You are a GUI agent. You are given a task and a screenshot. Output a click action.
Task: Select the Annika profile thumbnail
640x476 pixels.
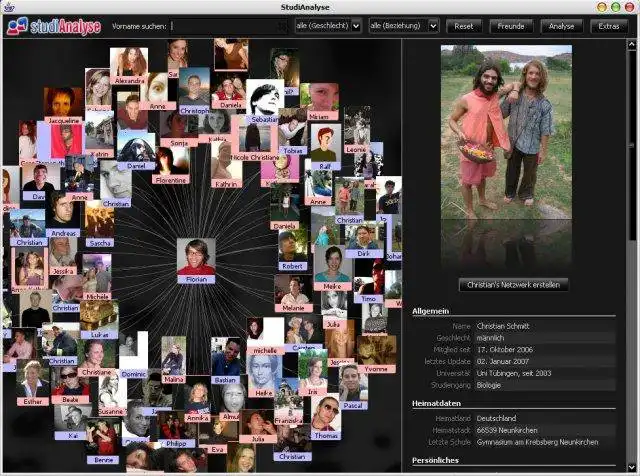[x=198, y=402]
